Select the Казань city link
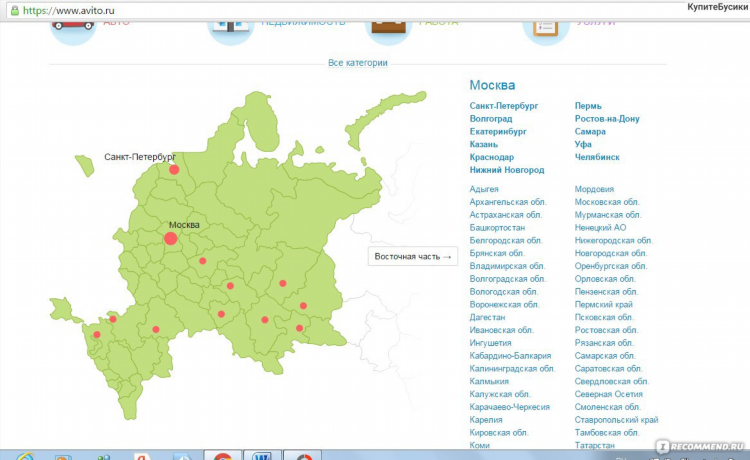Image resolution: width=750 pixels, height=460 pixels. click(484, 144)
